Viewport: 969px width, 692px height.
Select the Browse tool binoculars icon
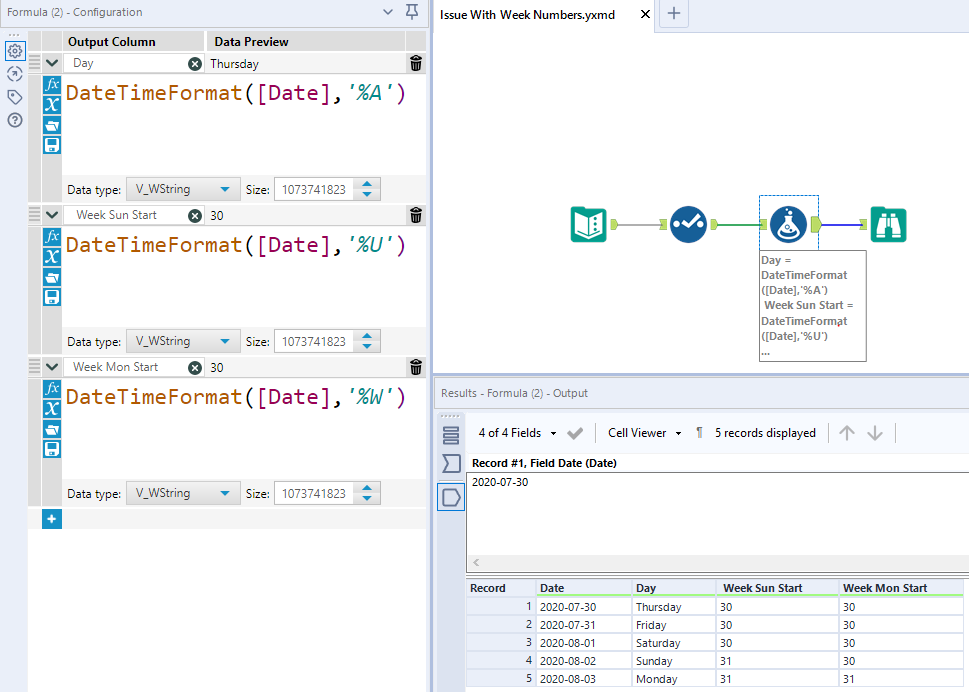click(888, 224)
